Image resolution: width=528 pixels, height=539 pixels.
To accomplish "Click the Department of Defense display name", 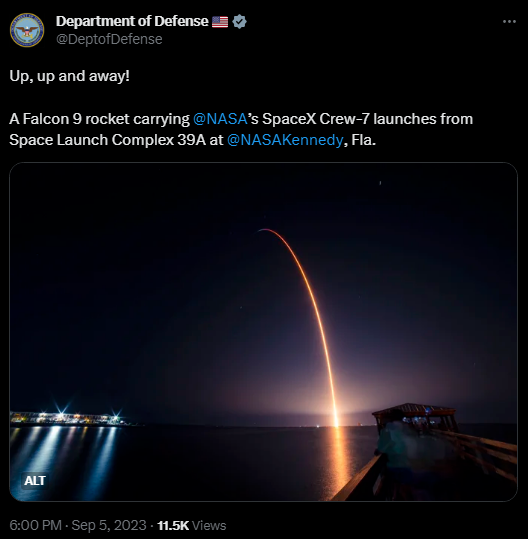I will point(132,21).
